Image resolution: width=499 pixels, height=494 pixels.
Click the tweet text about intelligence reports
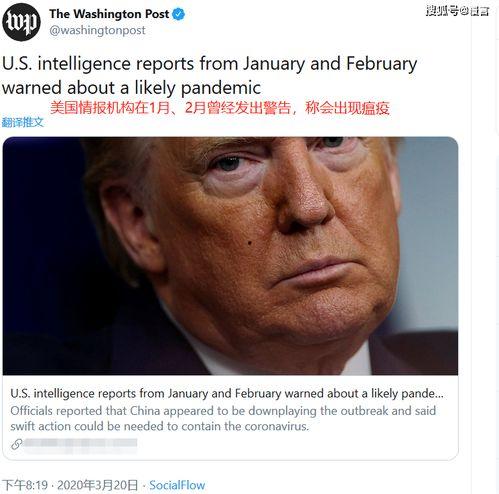point(209,76)
